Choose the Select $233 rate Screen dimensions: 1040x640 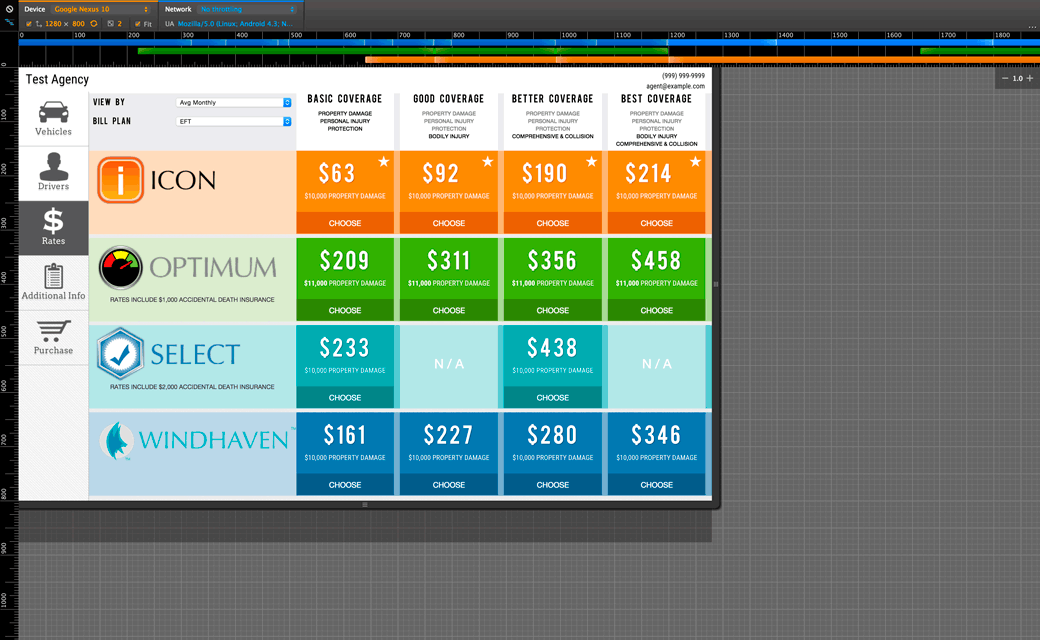345,398
